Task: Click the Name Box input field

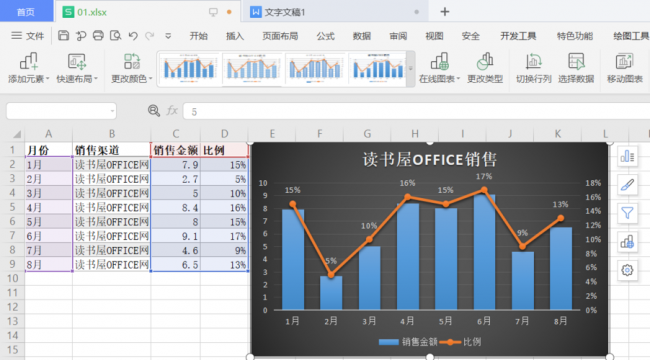Action: click(x=58, y=111)
